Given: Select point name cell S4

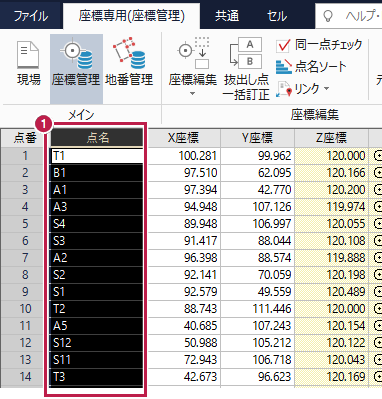Looking at the screenshot, I should coord(97,224).
